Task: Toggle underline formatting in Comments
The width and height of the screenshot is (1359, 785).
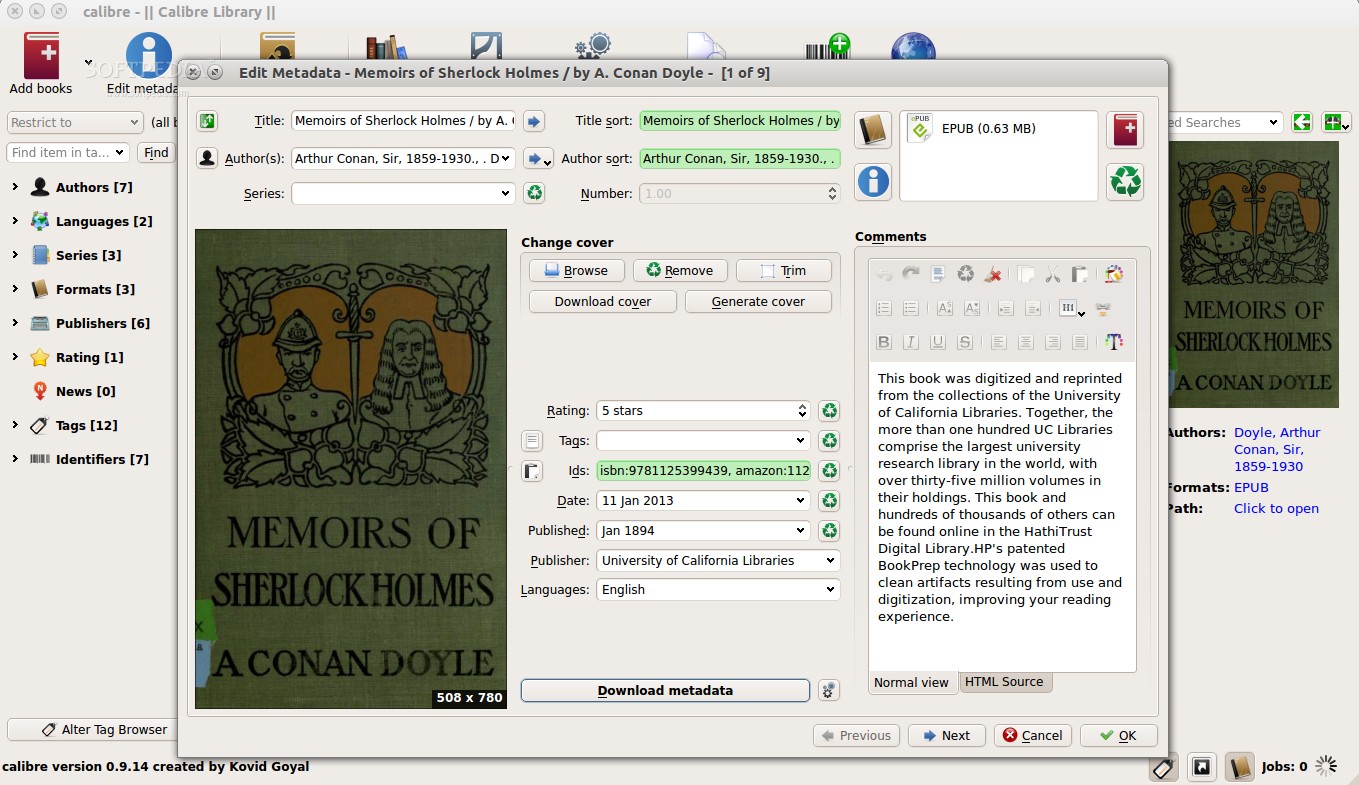Action: [x=937, y=342]
